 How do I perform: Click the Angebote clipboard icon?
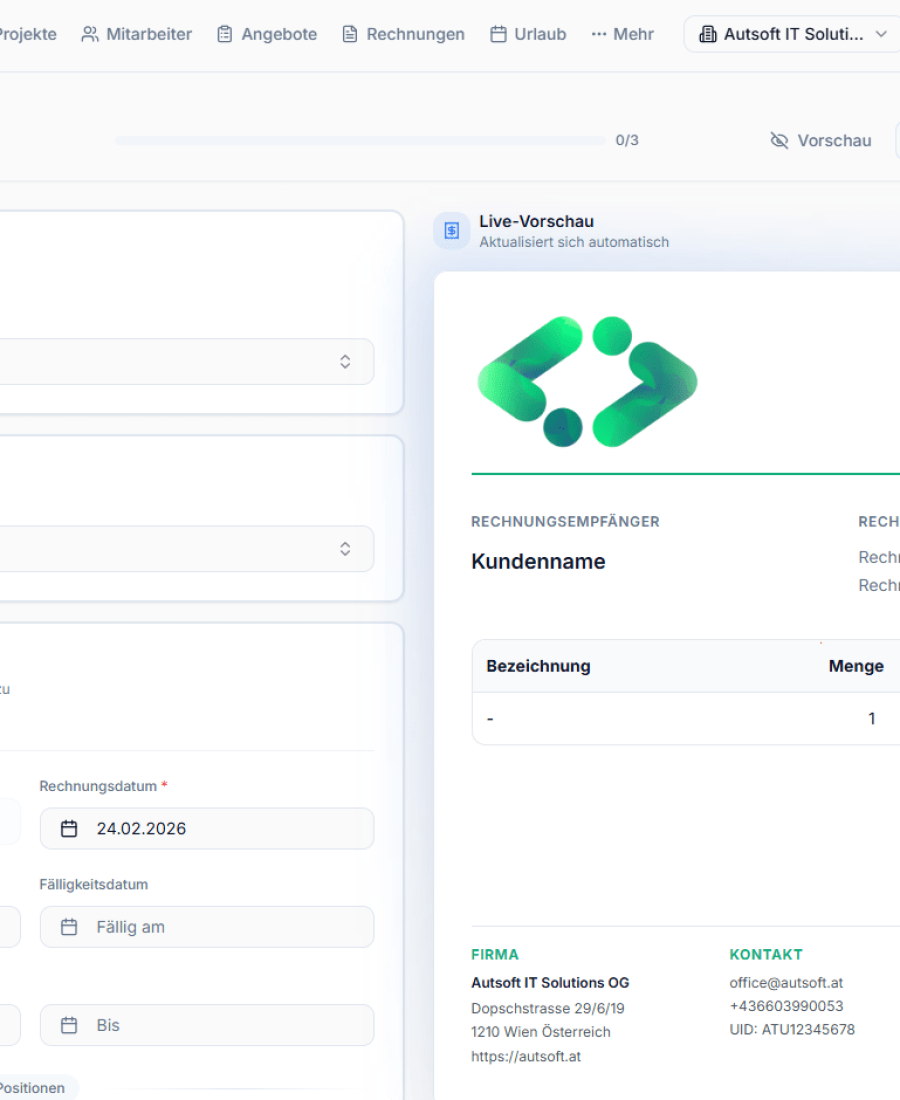(225, 34)
